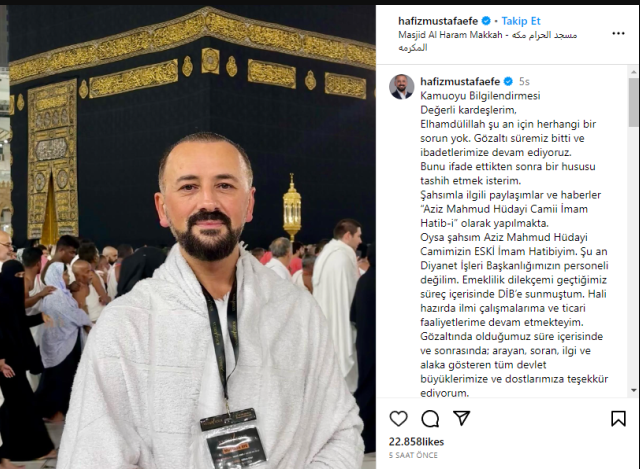The width and height of the screenshot is (640, 469).
Task: Like the post with the heart icon
Action: point(398,419)
